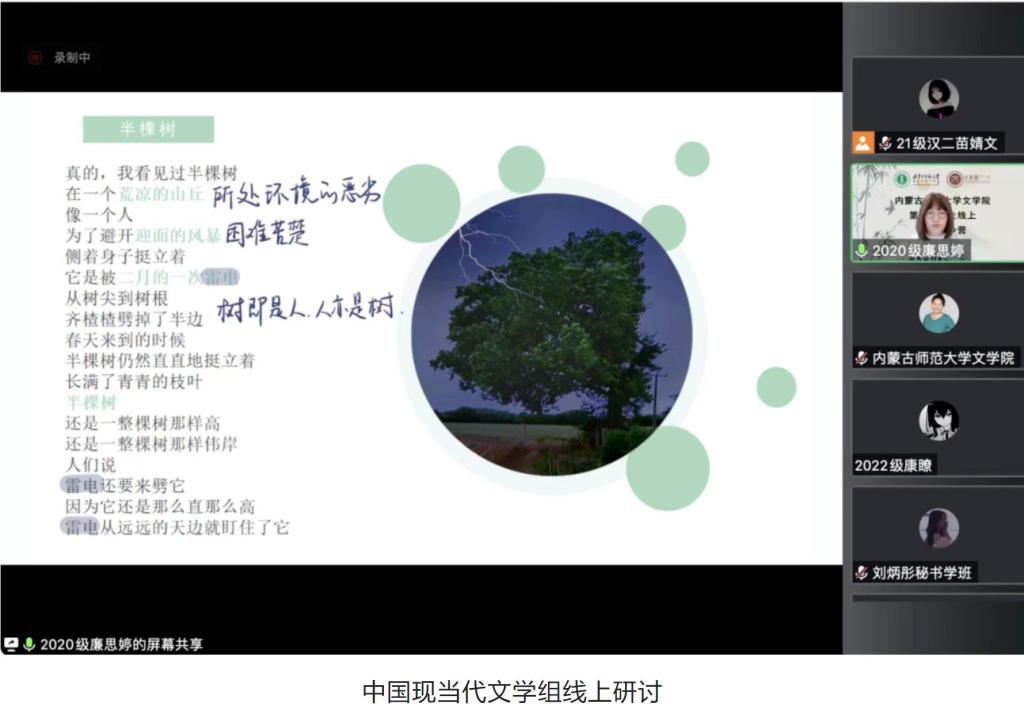Screen dimensions: 1024x707
Task: Click the orange host icon beside 21级汉二苗婧文
Action: pos(862,143)
